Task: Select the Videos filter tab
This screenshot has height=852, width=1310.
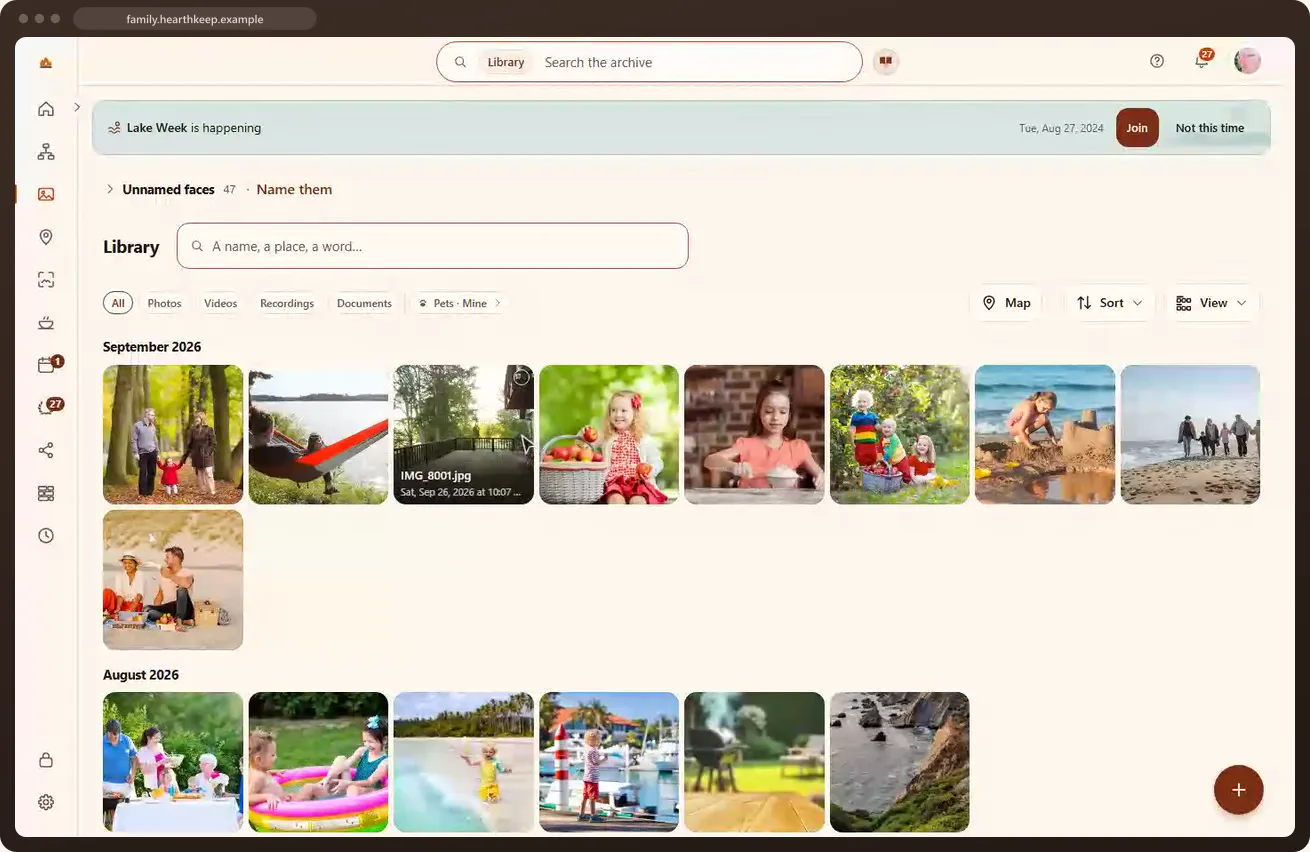Action: point(220,303)
